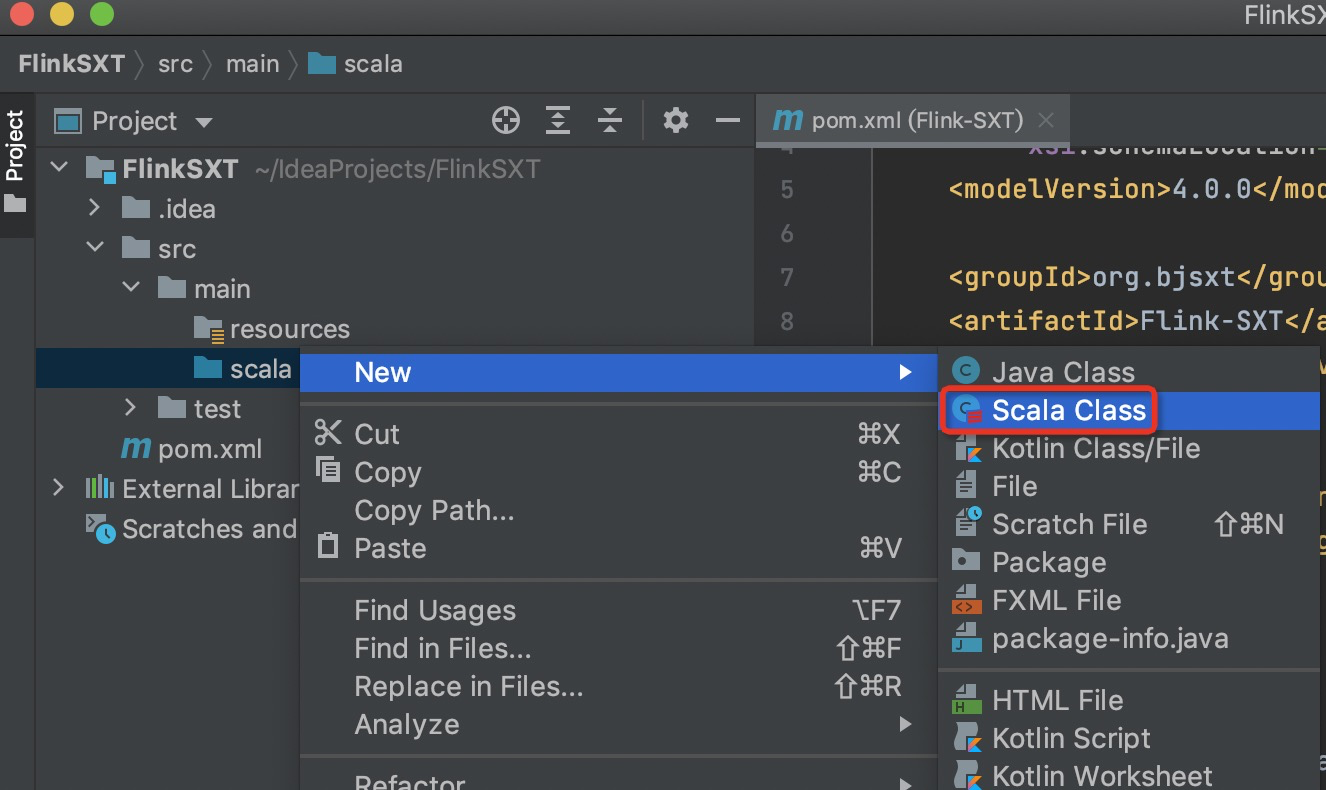Click the vertical Project tool window tab
The image size is (1326, 790).
15,163
